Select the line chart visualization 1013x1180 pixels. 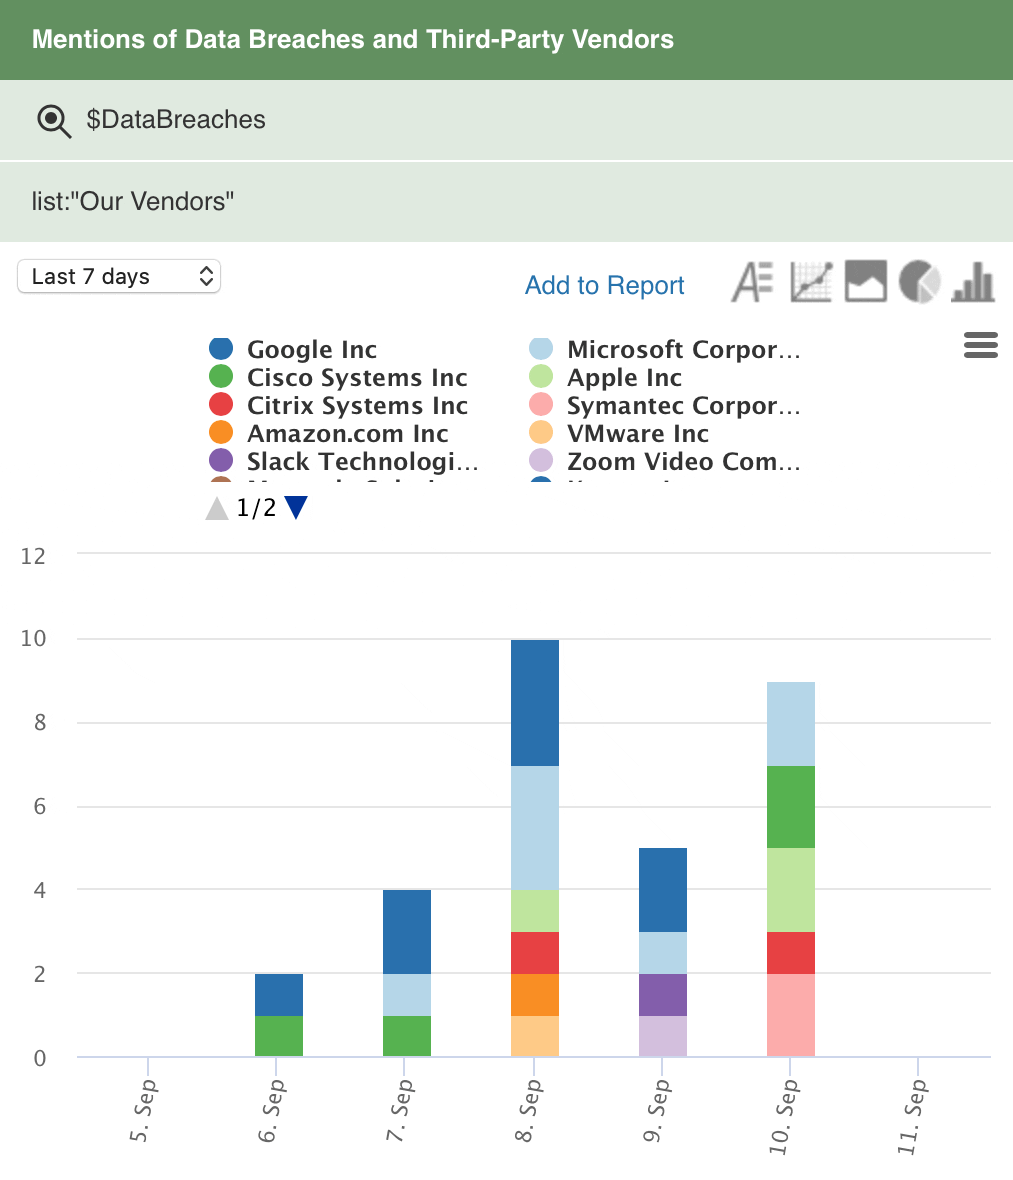(x=809, y=282)
